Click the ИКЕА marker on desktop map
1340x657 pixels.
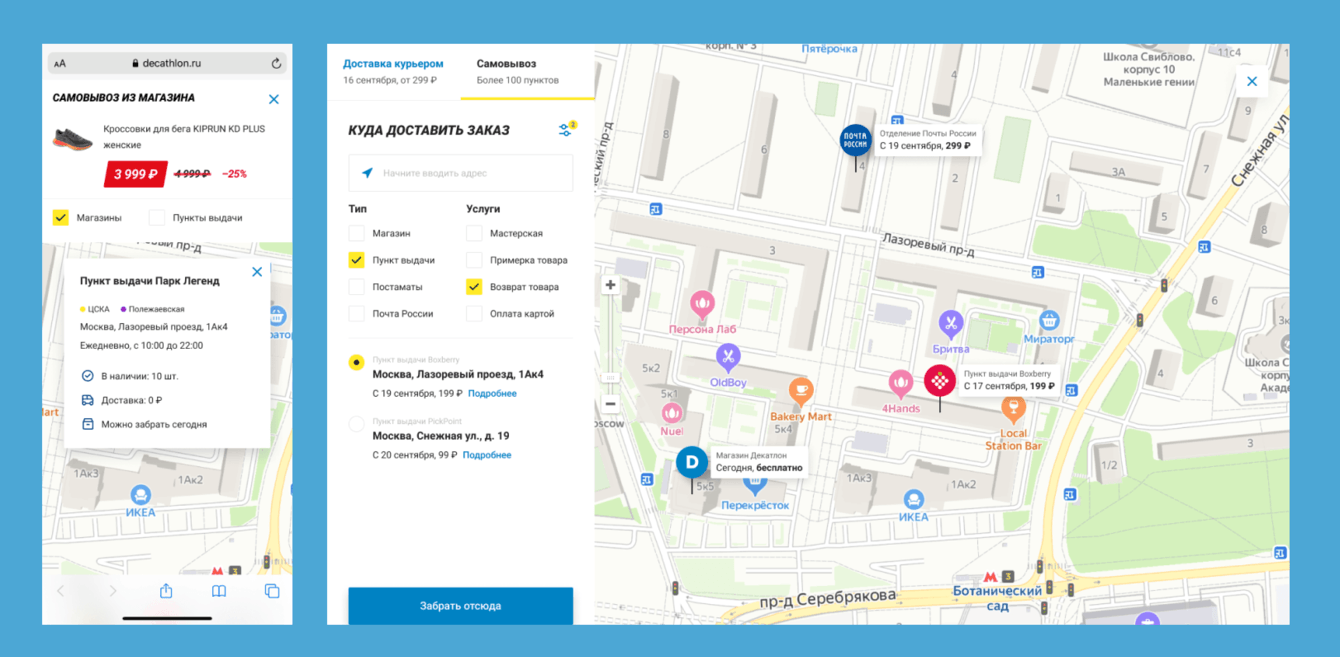[913, 498]
